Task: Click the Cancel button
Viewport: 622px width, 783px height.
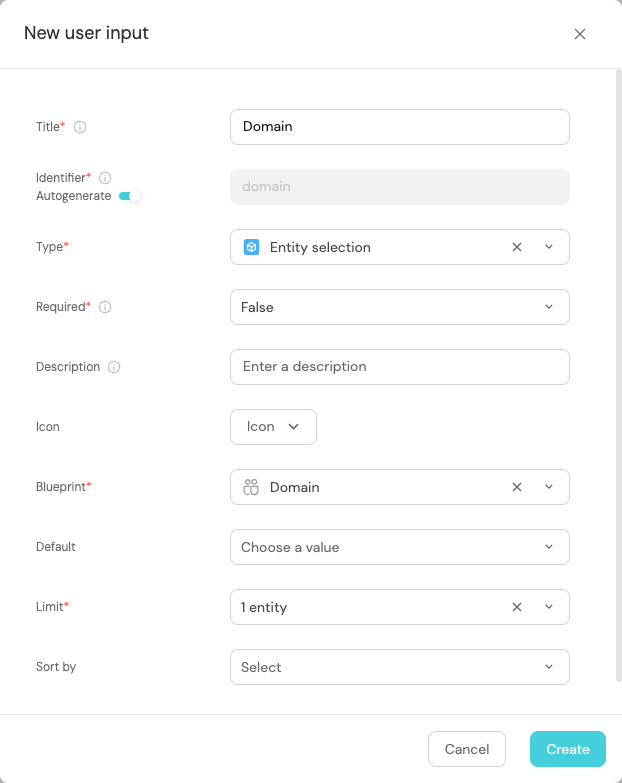Action: pos(467,749)
